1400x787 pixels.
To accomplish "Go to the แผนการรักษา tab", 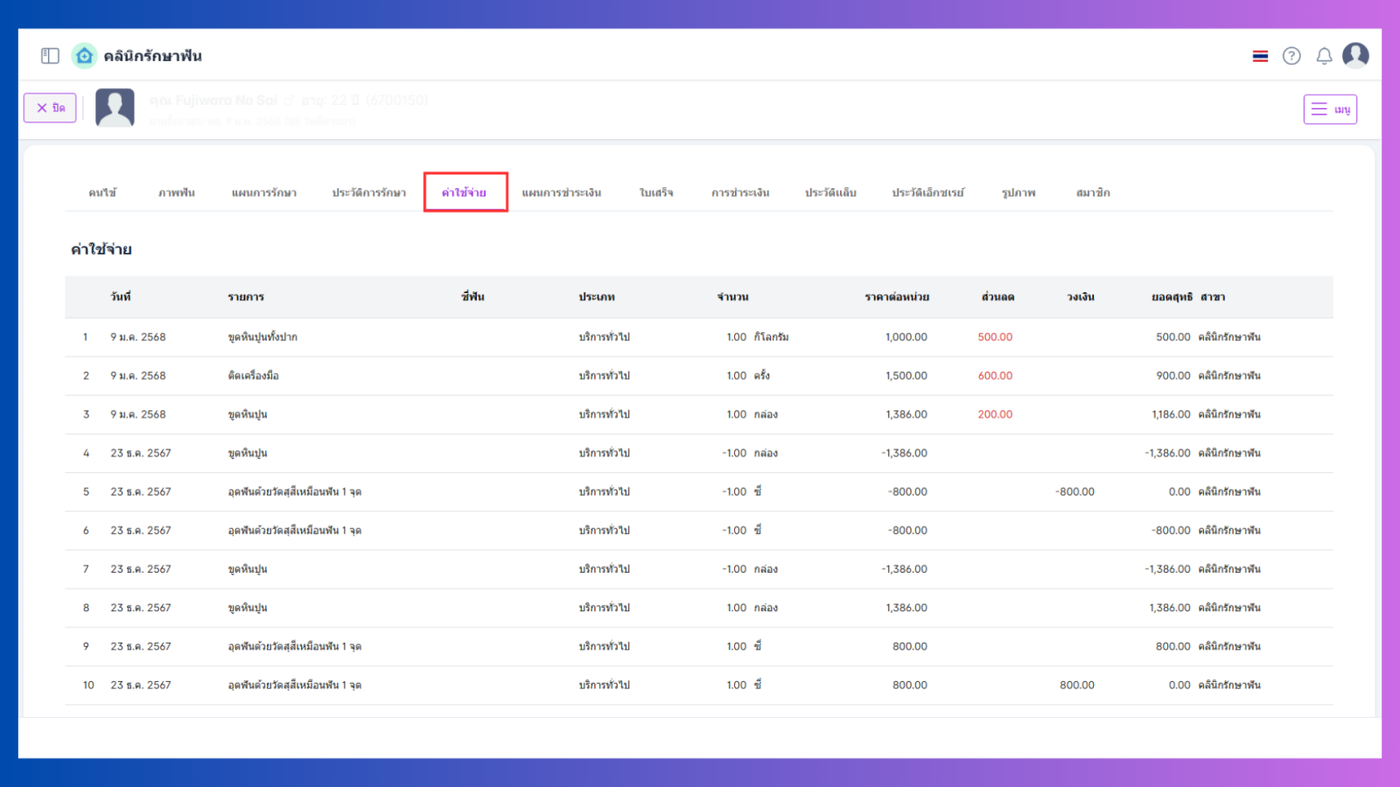I will tap(264, 193).
